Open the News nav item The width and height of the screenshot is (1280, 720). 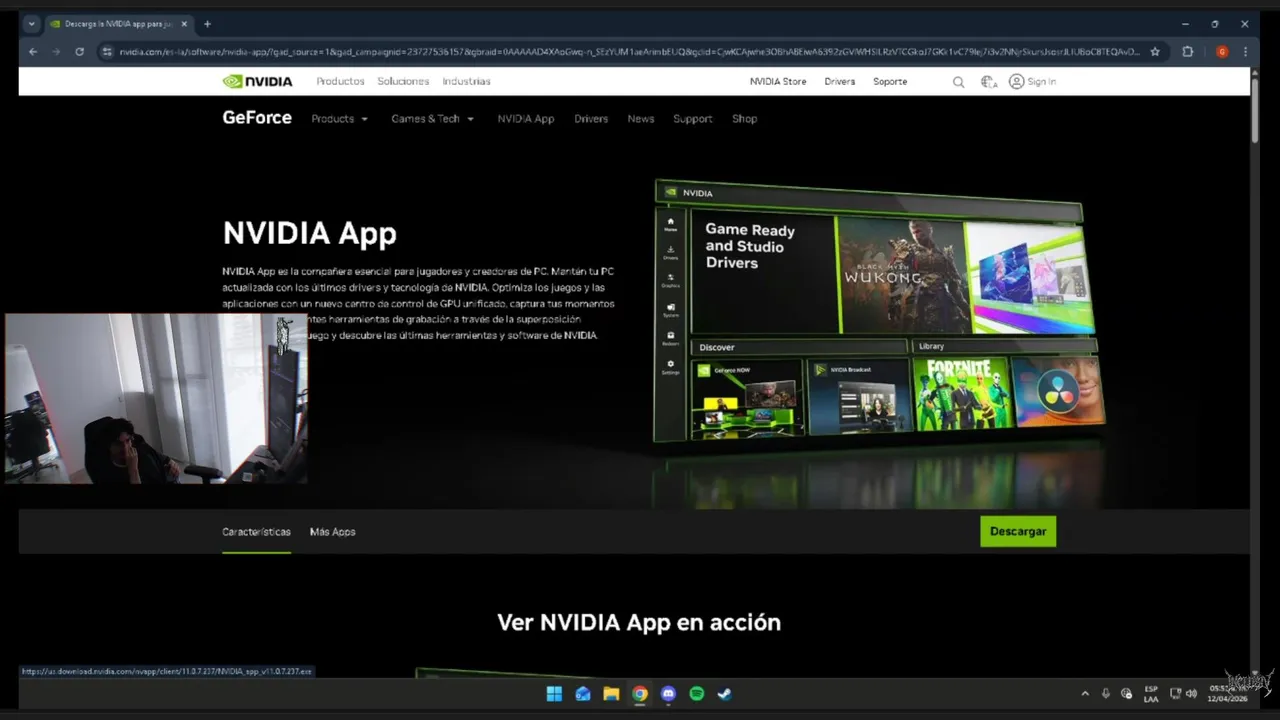pos(641,119)
